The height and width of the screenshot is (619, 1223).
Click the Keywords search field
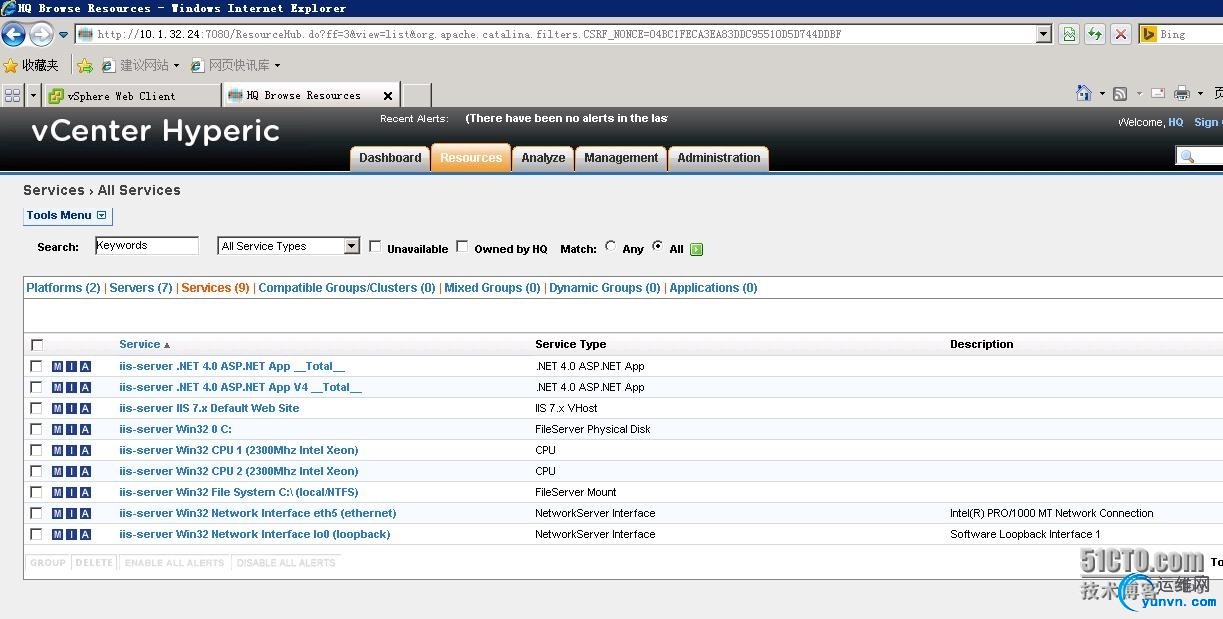(147, 246)
